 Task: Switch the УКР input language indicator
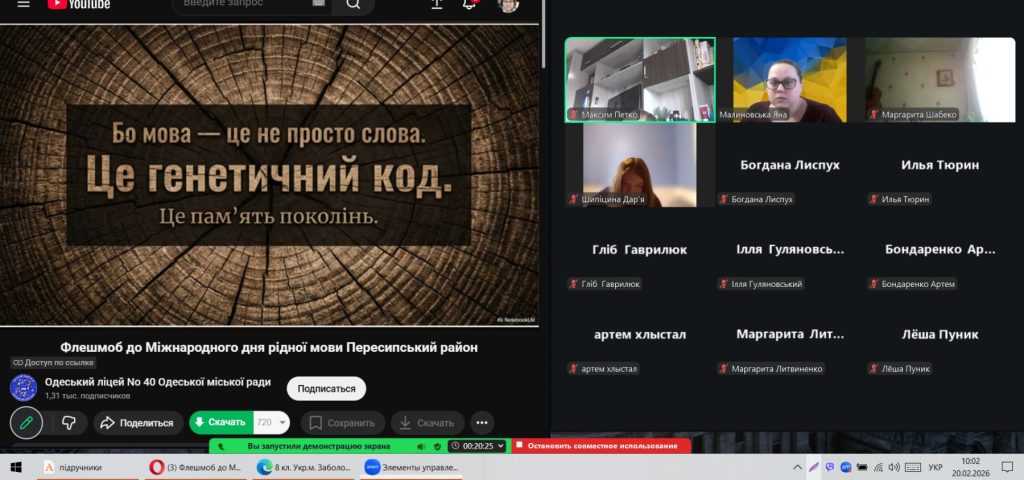pos(935,467)
